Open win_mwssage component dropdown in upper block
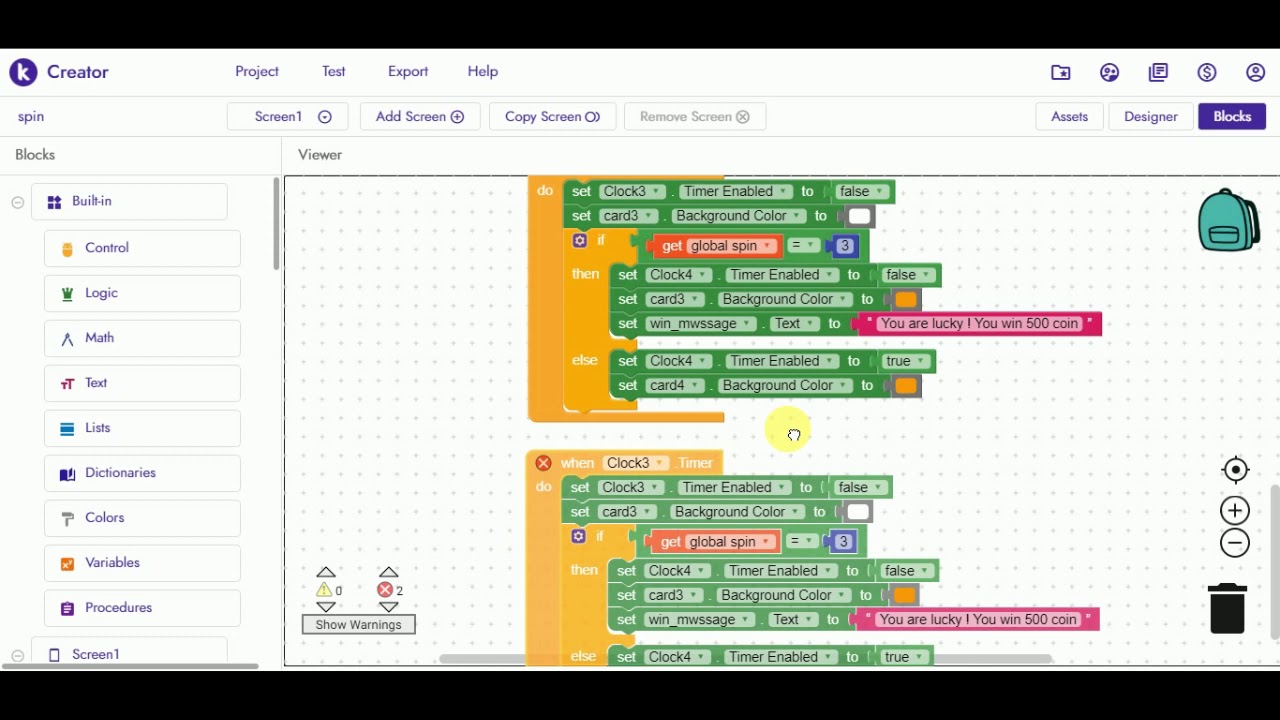Screen dimensions: 1280x720 pyautogui.click(x=699, y=324)
